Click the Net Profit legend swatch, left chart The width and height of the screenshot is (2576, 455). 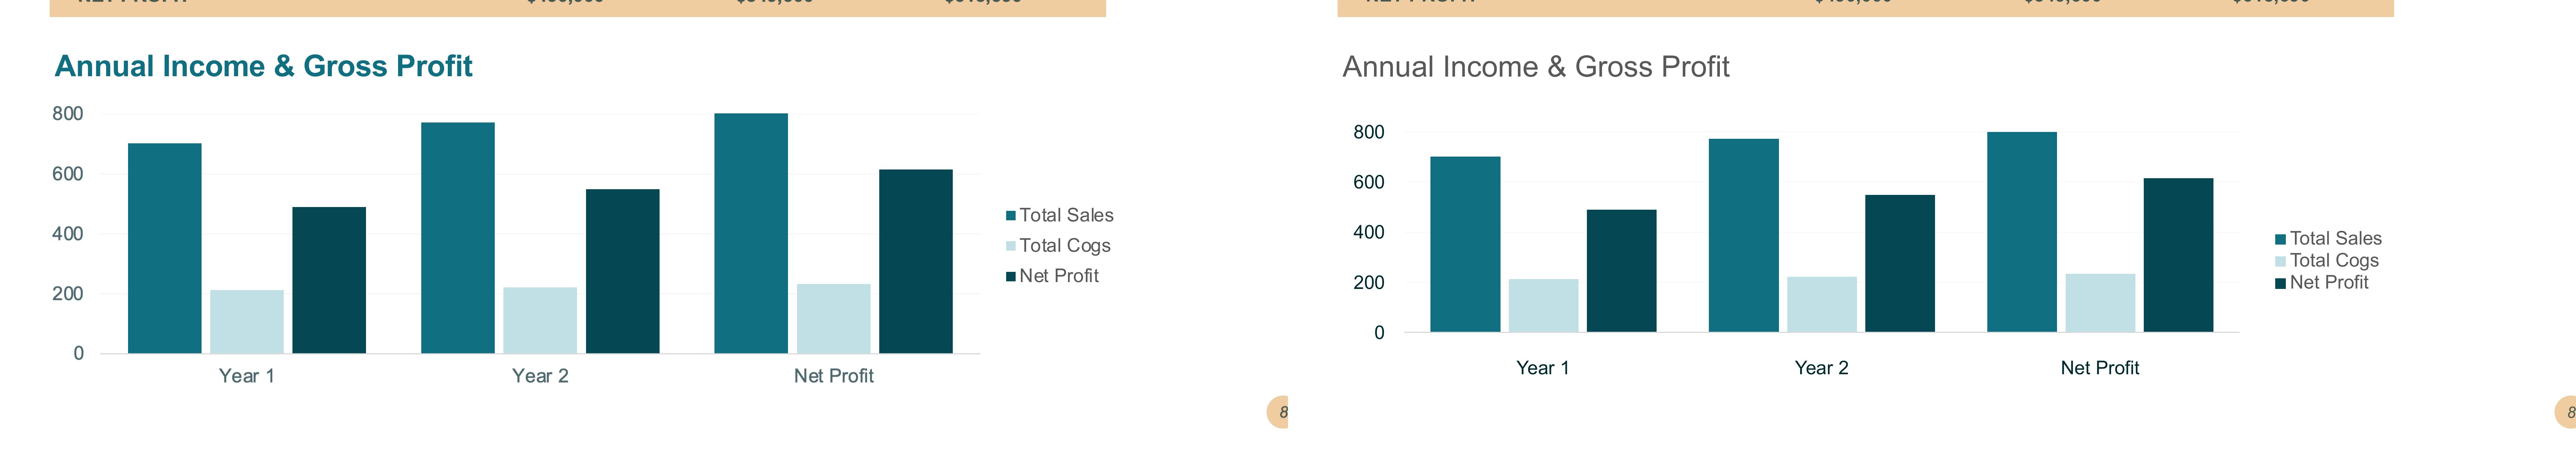tap(1011, 276)
